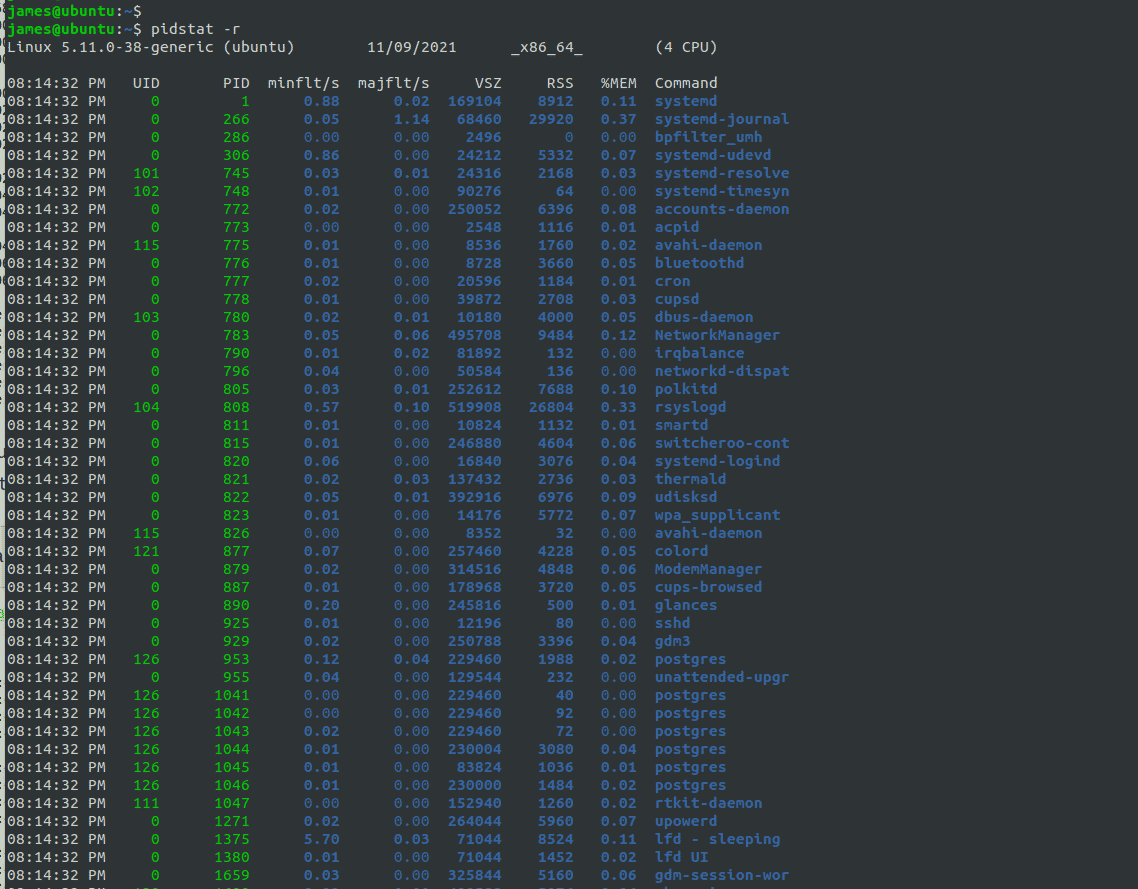Click the 'wpa_supplicant' command entry

coord(717,515)
